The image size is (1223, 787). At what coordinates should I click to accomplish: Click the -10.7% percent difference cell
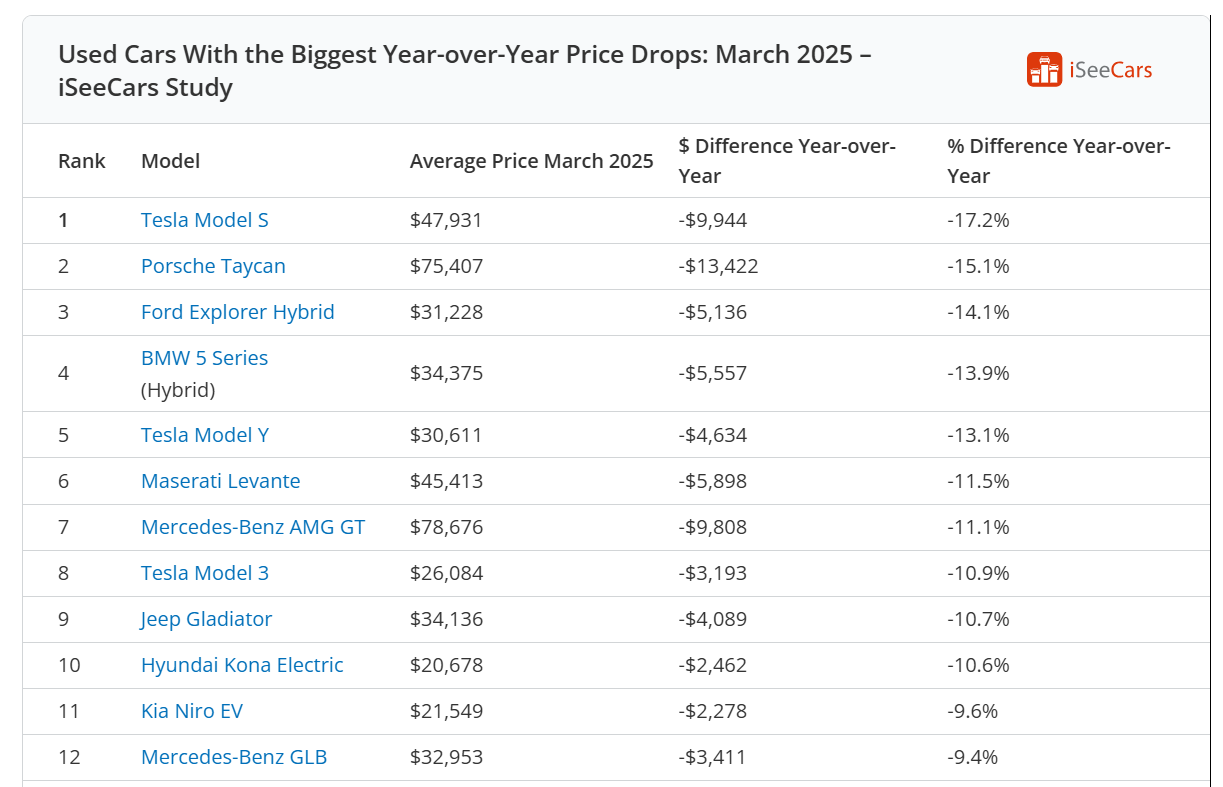(x=978, y=619)
